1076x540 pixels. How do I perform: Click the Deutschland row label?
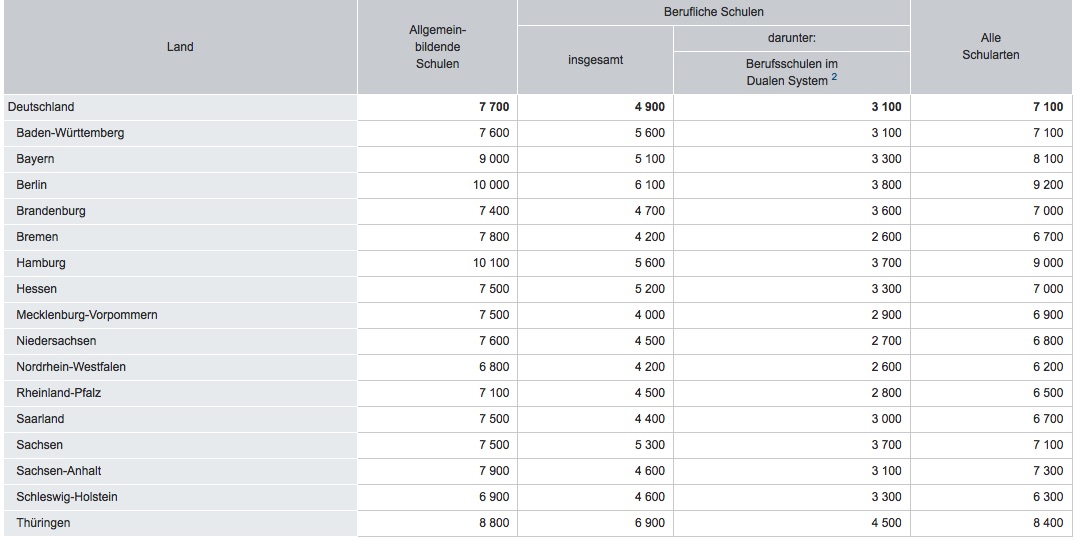[41, 107]
